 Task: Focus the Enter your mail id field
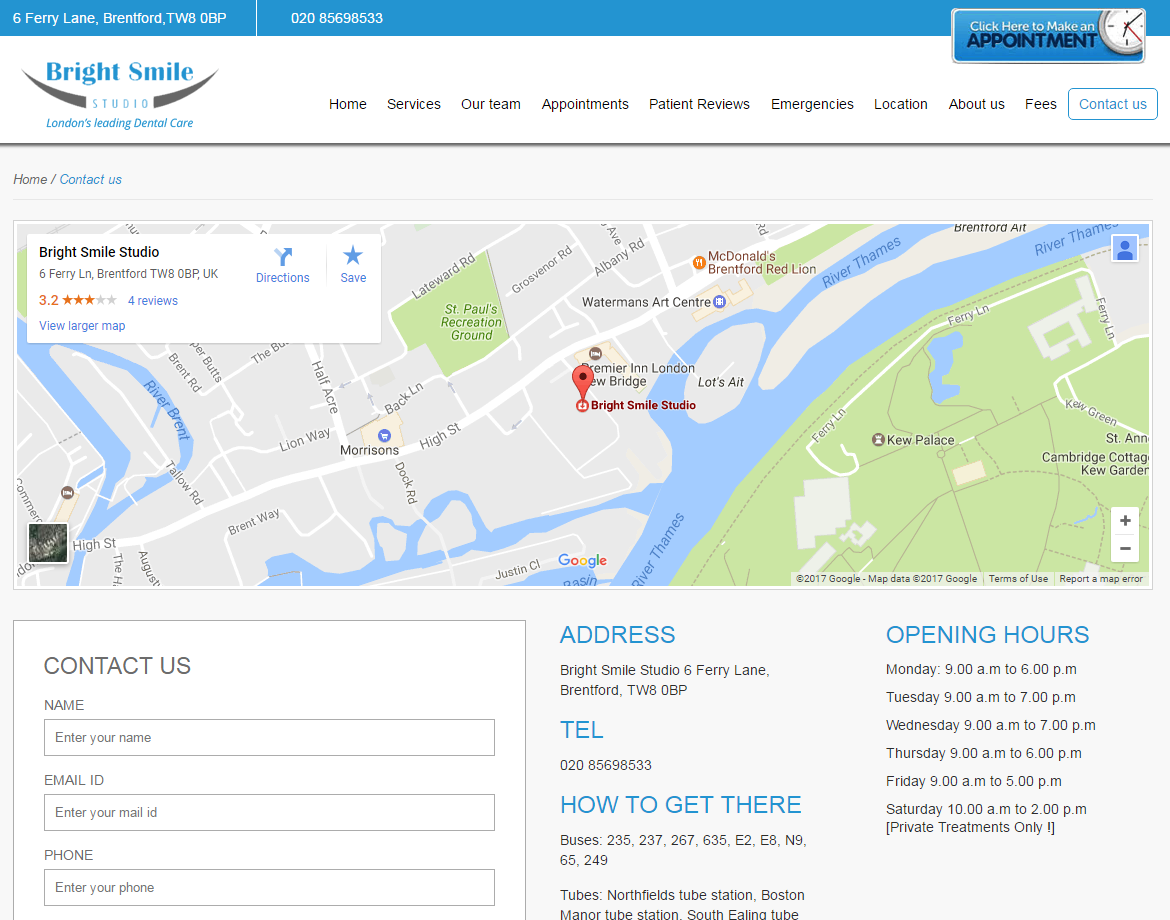click(x=269, y=813)
